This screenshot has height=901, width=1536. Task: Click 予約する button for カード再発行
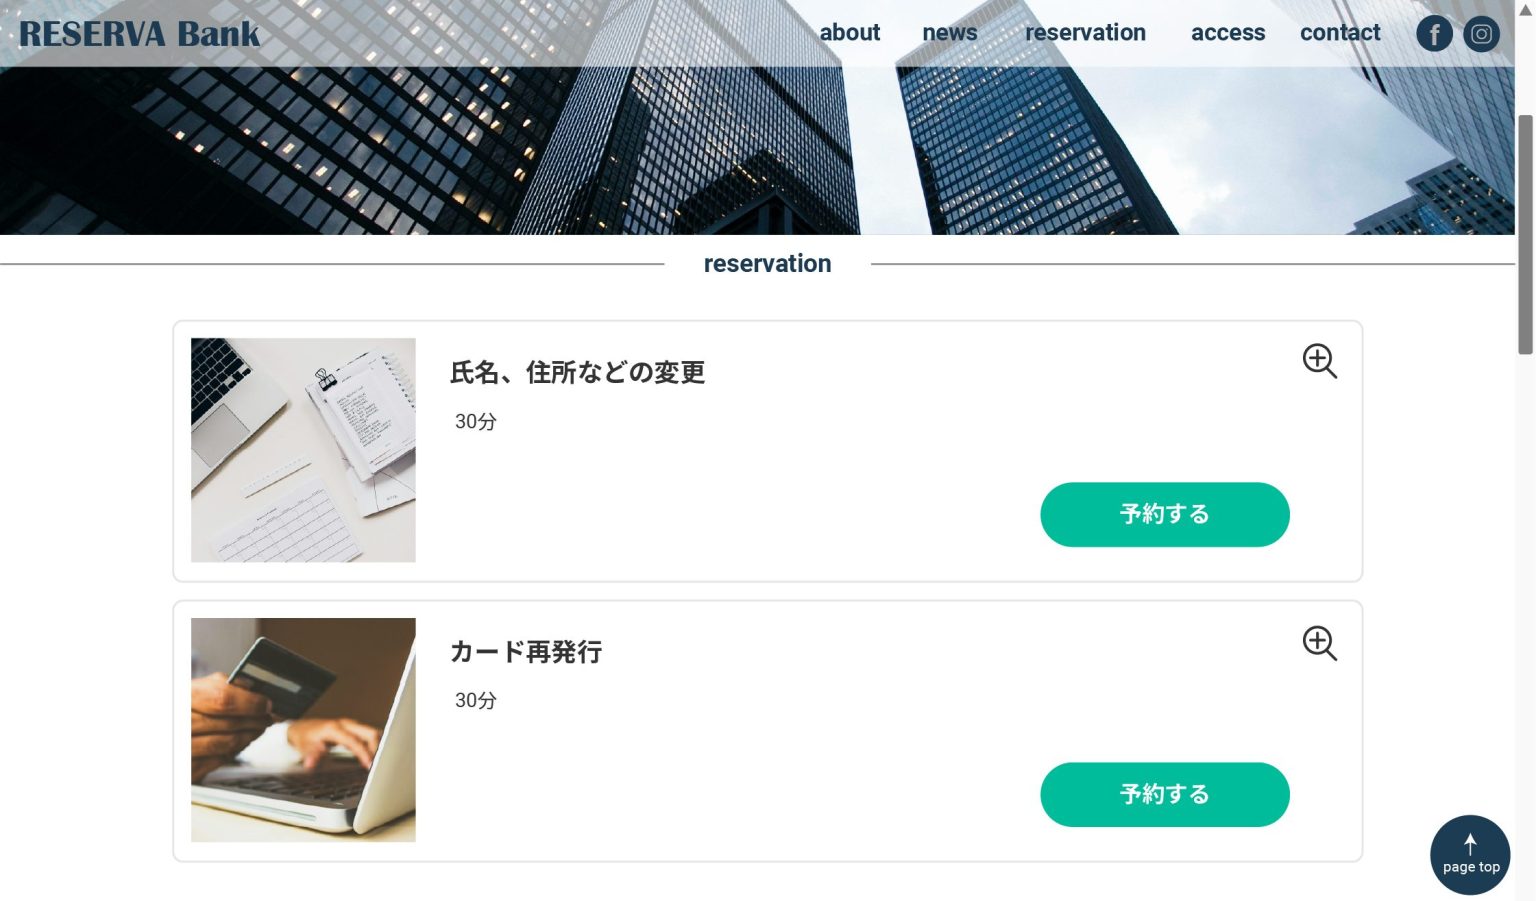1165,795
